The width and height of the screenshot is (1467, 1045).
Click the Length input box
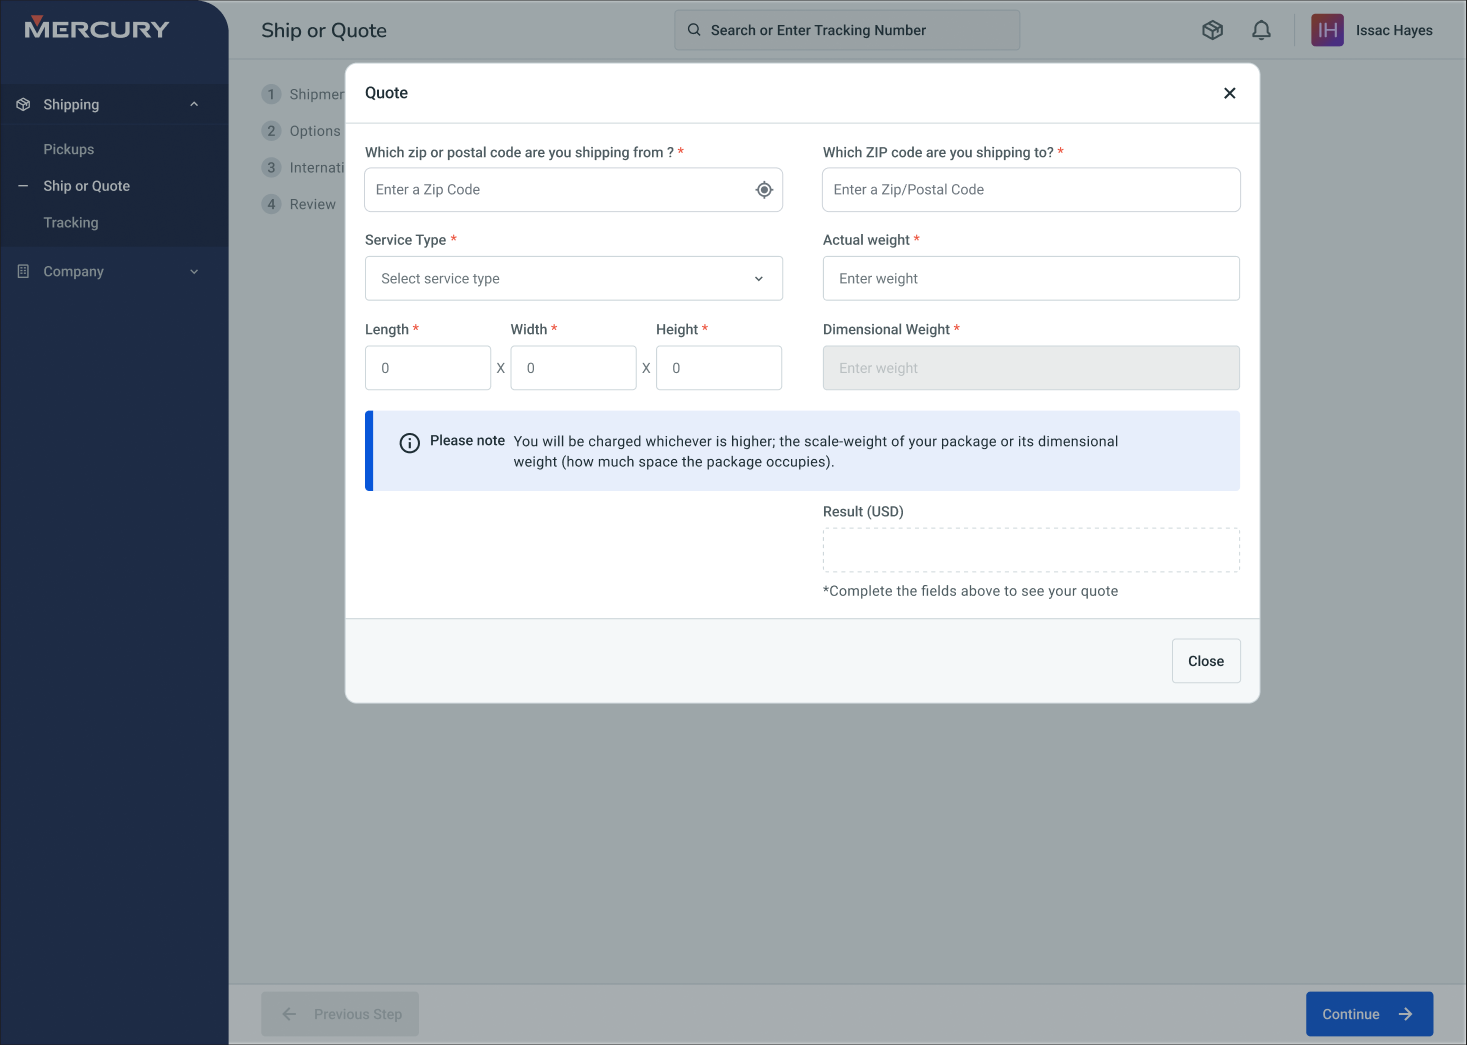point(428,368)
